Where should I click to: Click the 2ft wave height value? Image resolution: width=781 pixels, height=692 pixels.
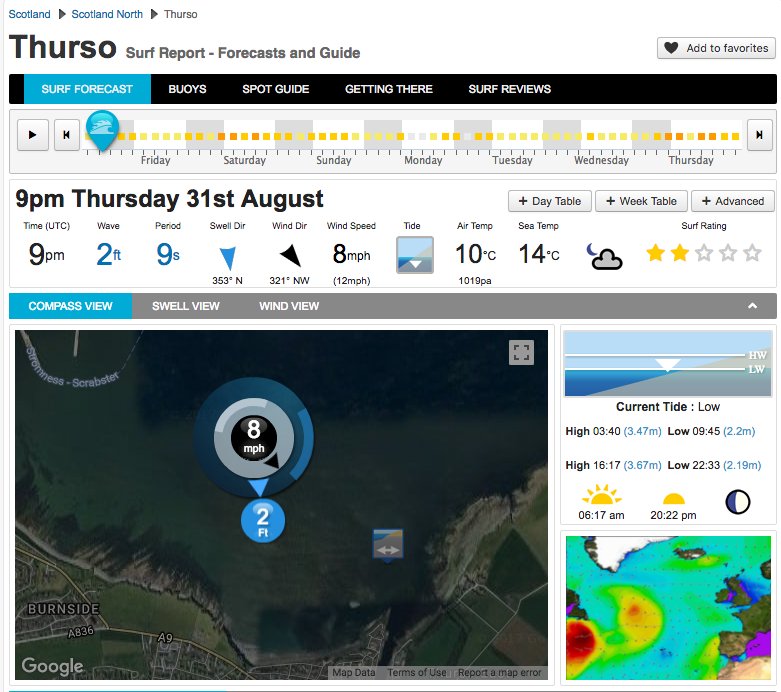(109, 254)
